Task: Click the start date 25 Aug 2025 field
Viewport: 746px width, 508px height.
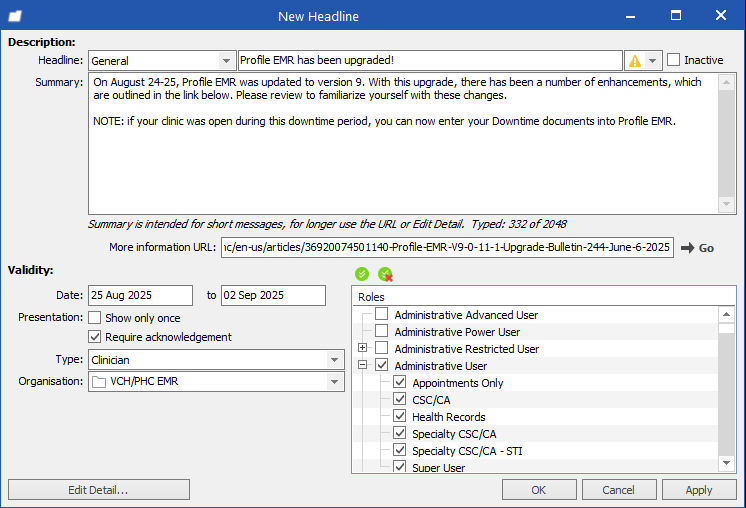Action: pos(140,295)
